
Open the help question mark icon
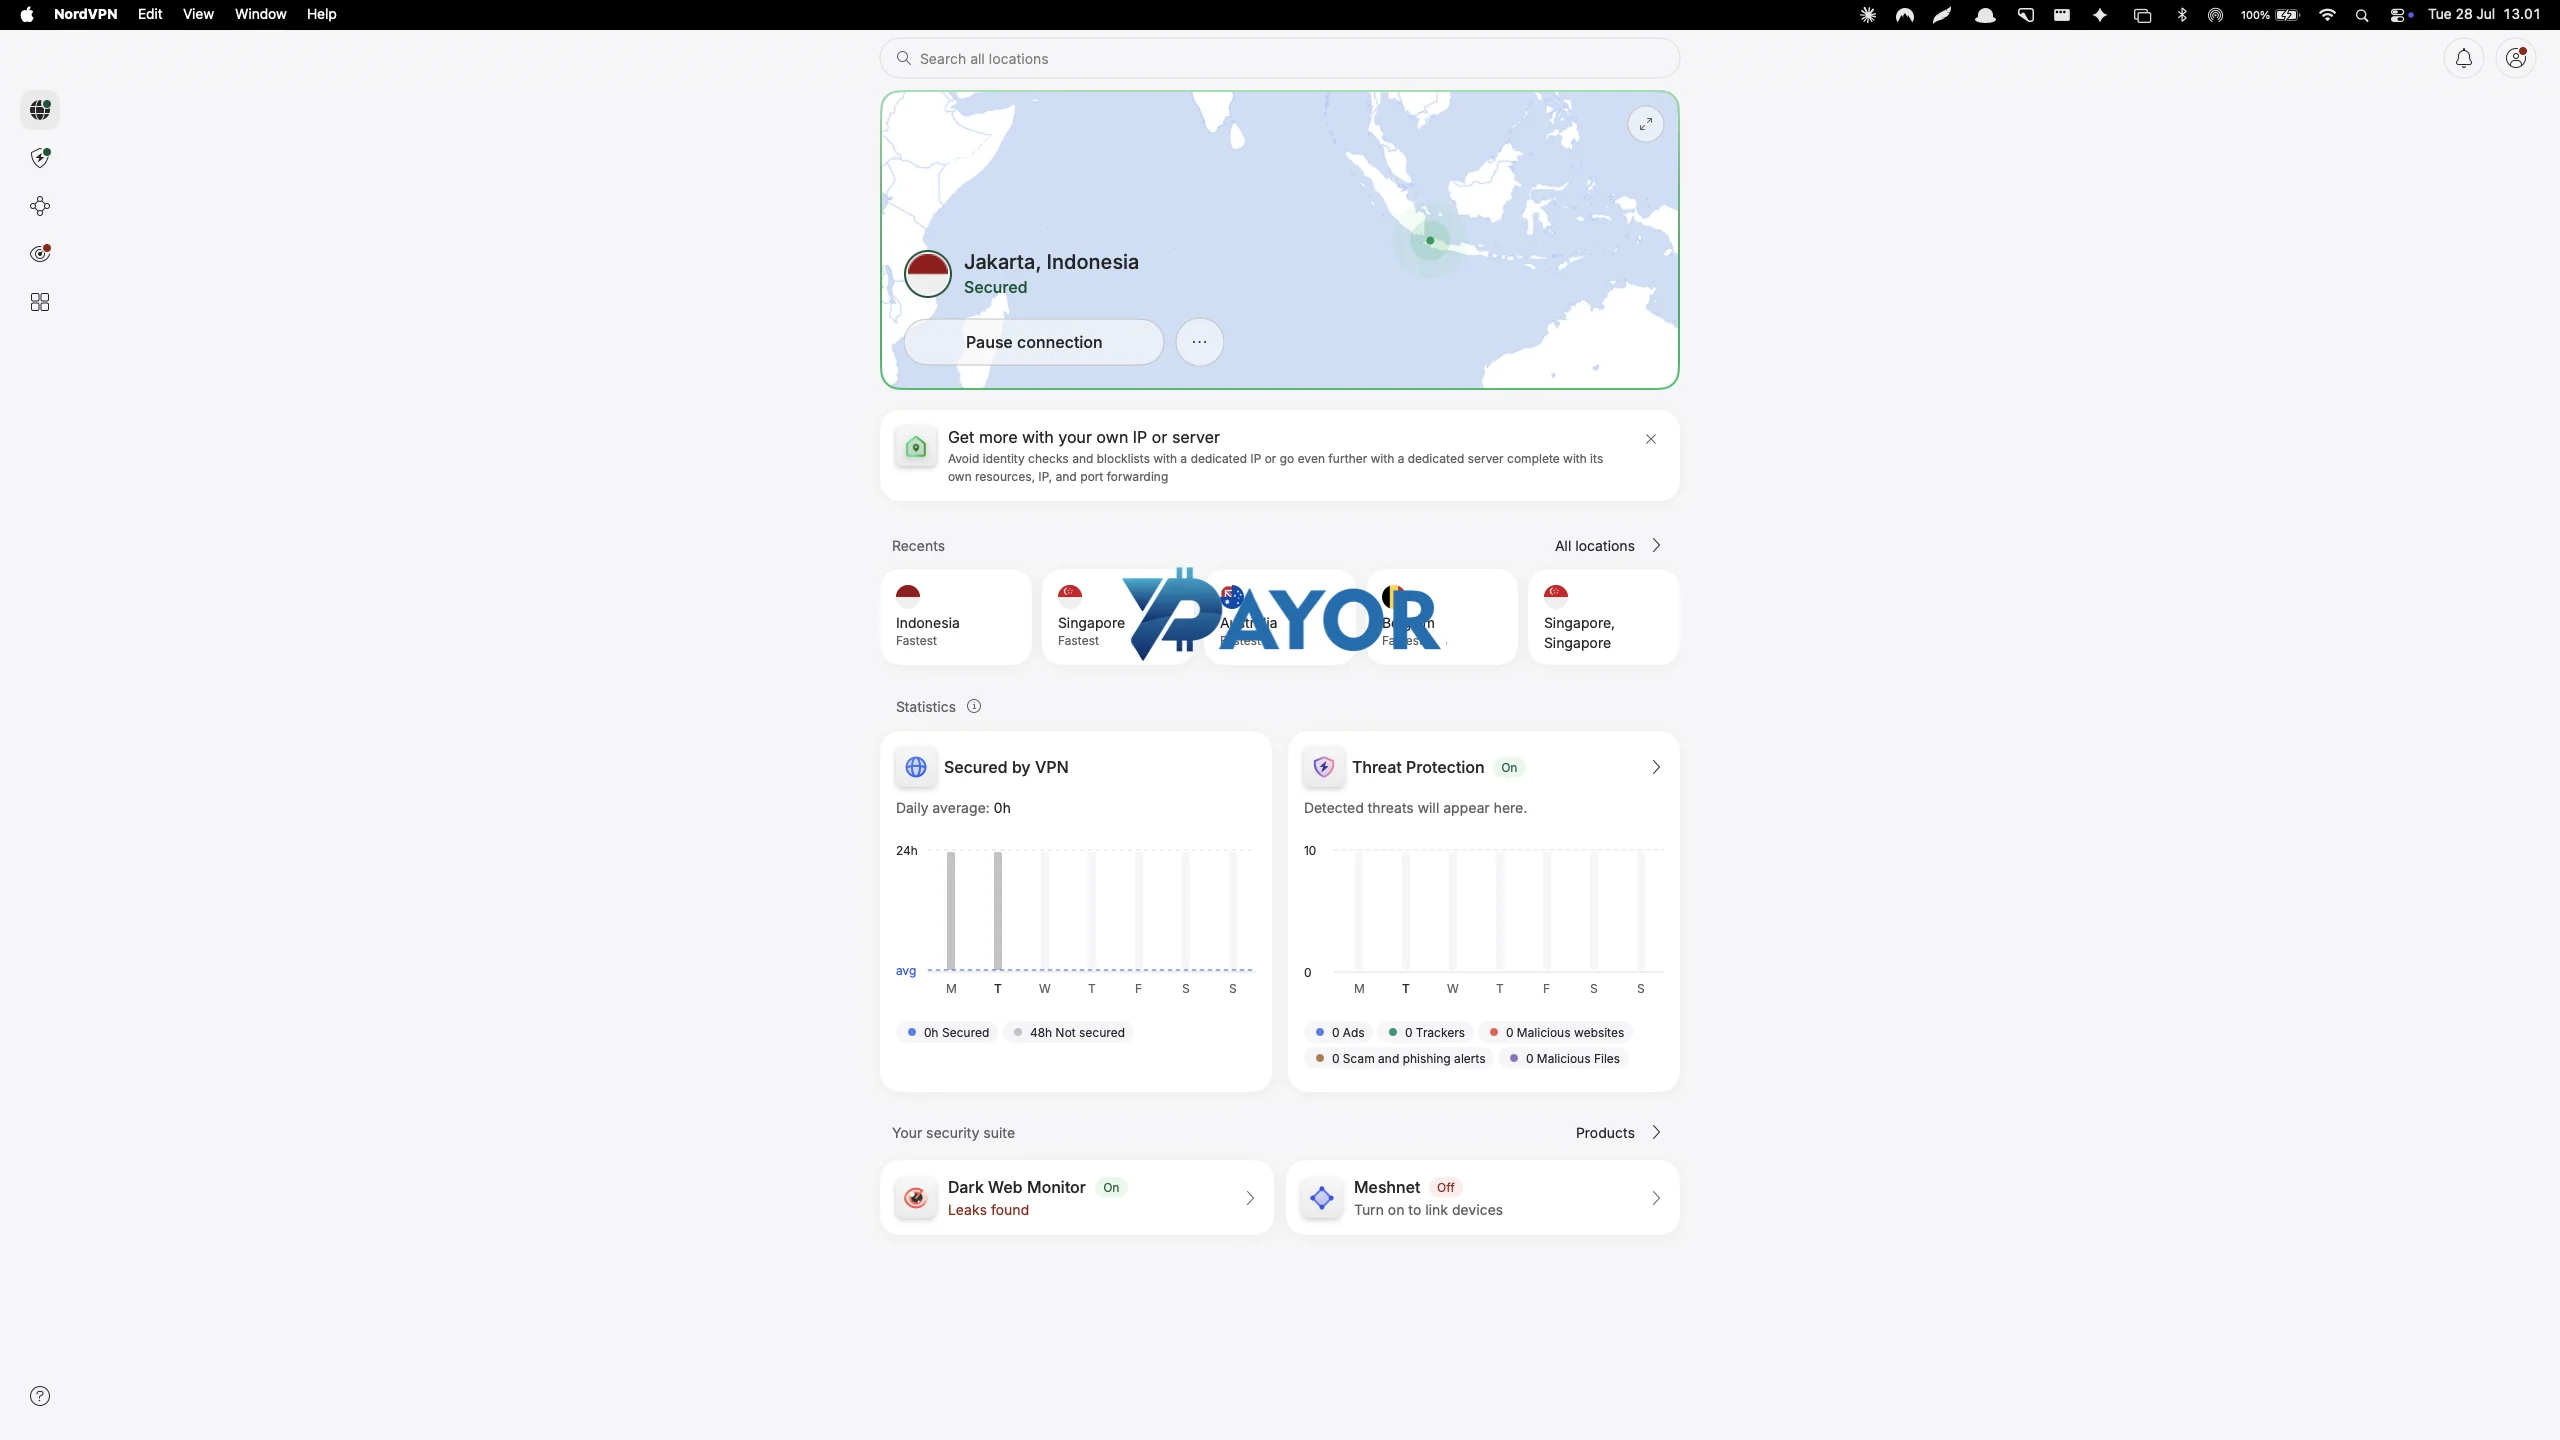pos(40,1396)
